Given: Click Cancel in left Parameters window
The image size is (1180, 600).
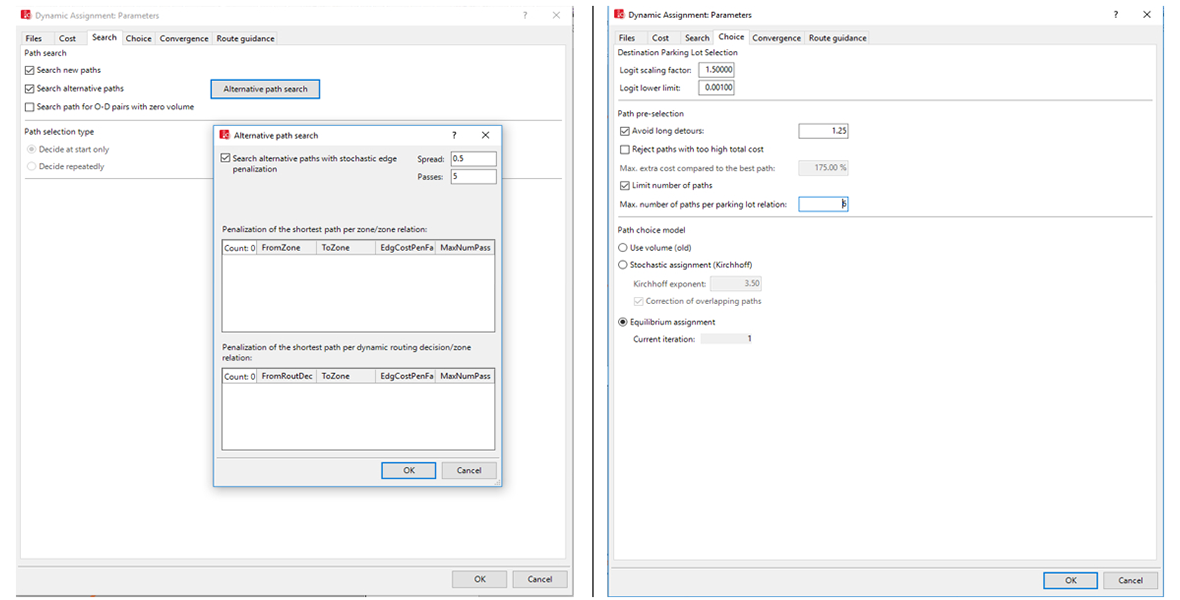Looking at the screenshot, I should (x=540, y=580).
